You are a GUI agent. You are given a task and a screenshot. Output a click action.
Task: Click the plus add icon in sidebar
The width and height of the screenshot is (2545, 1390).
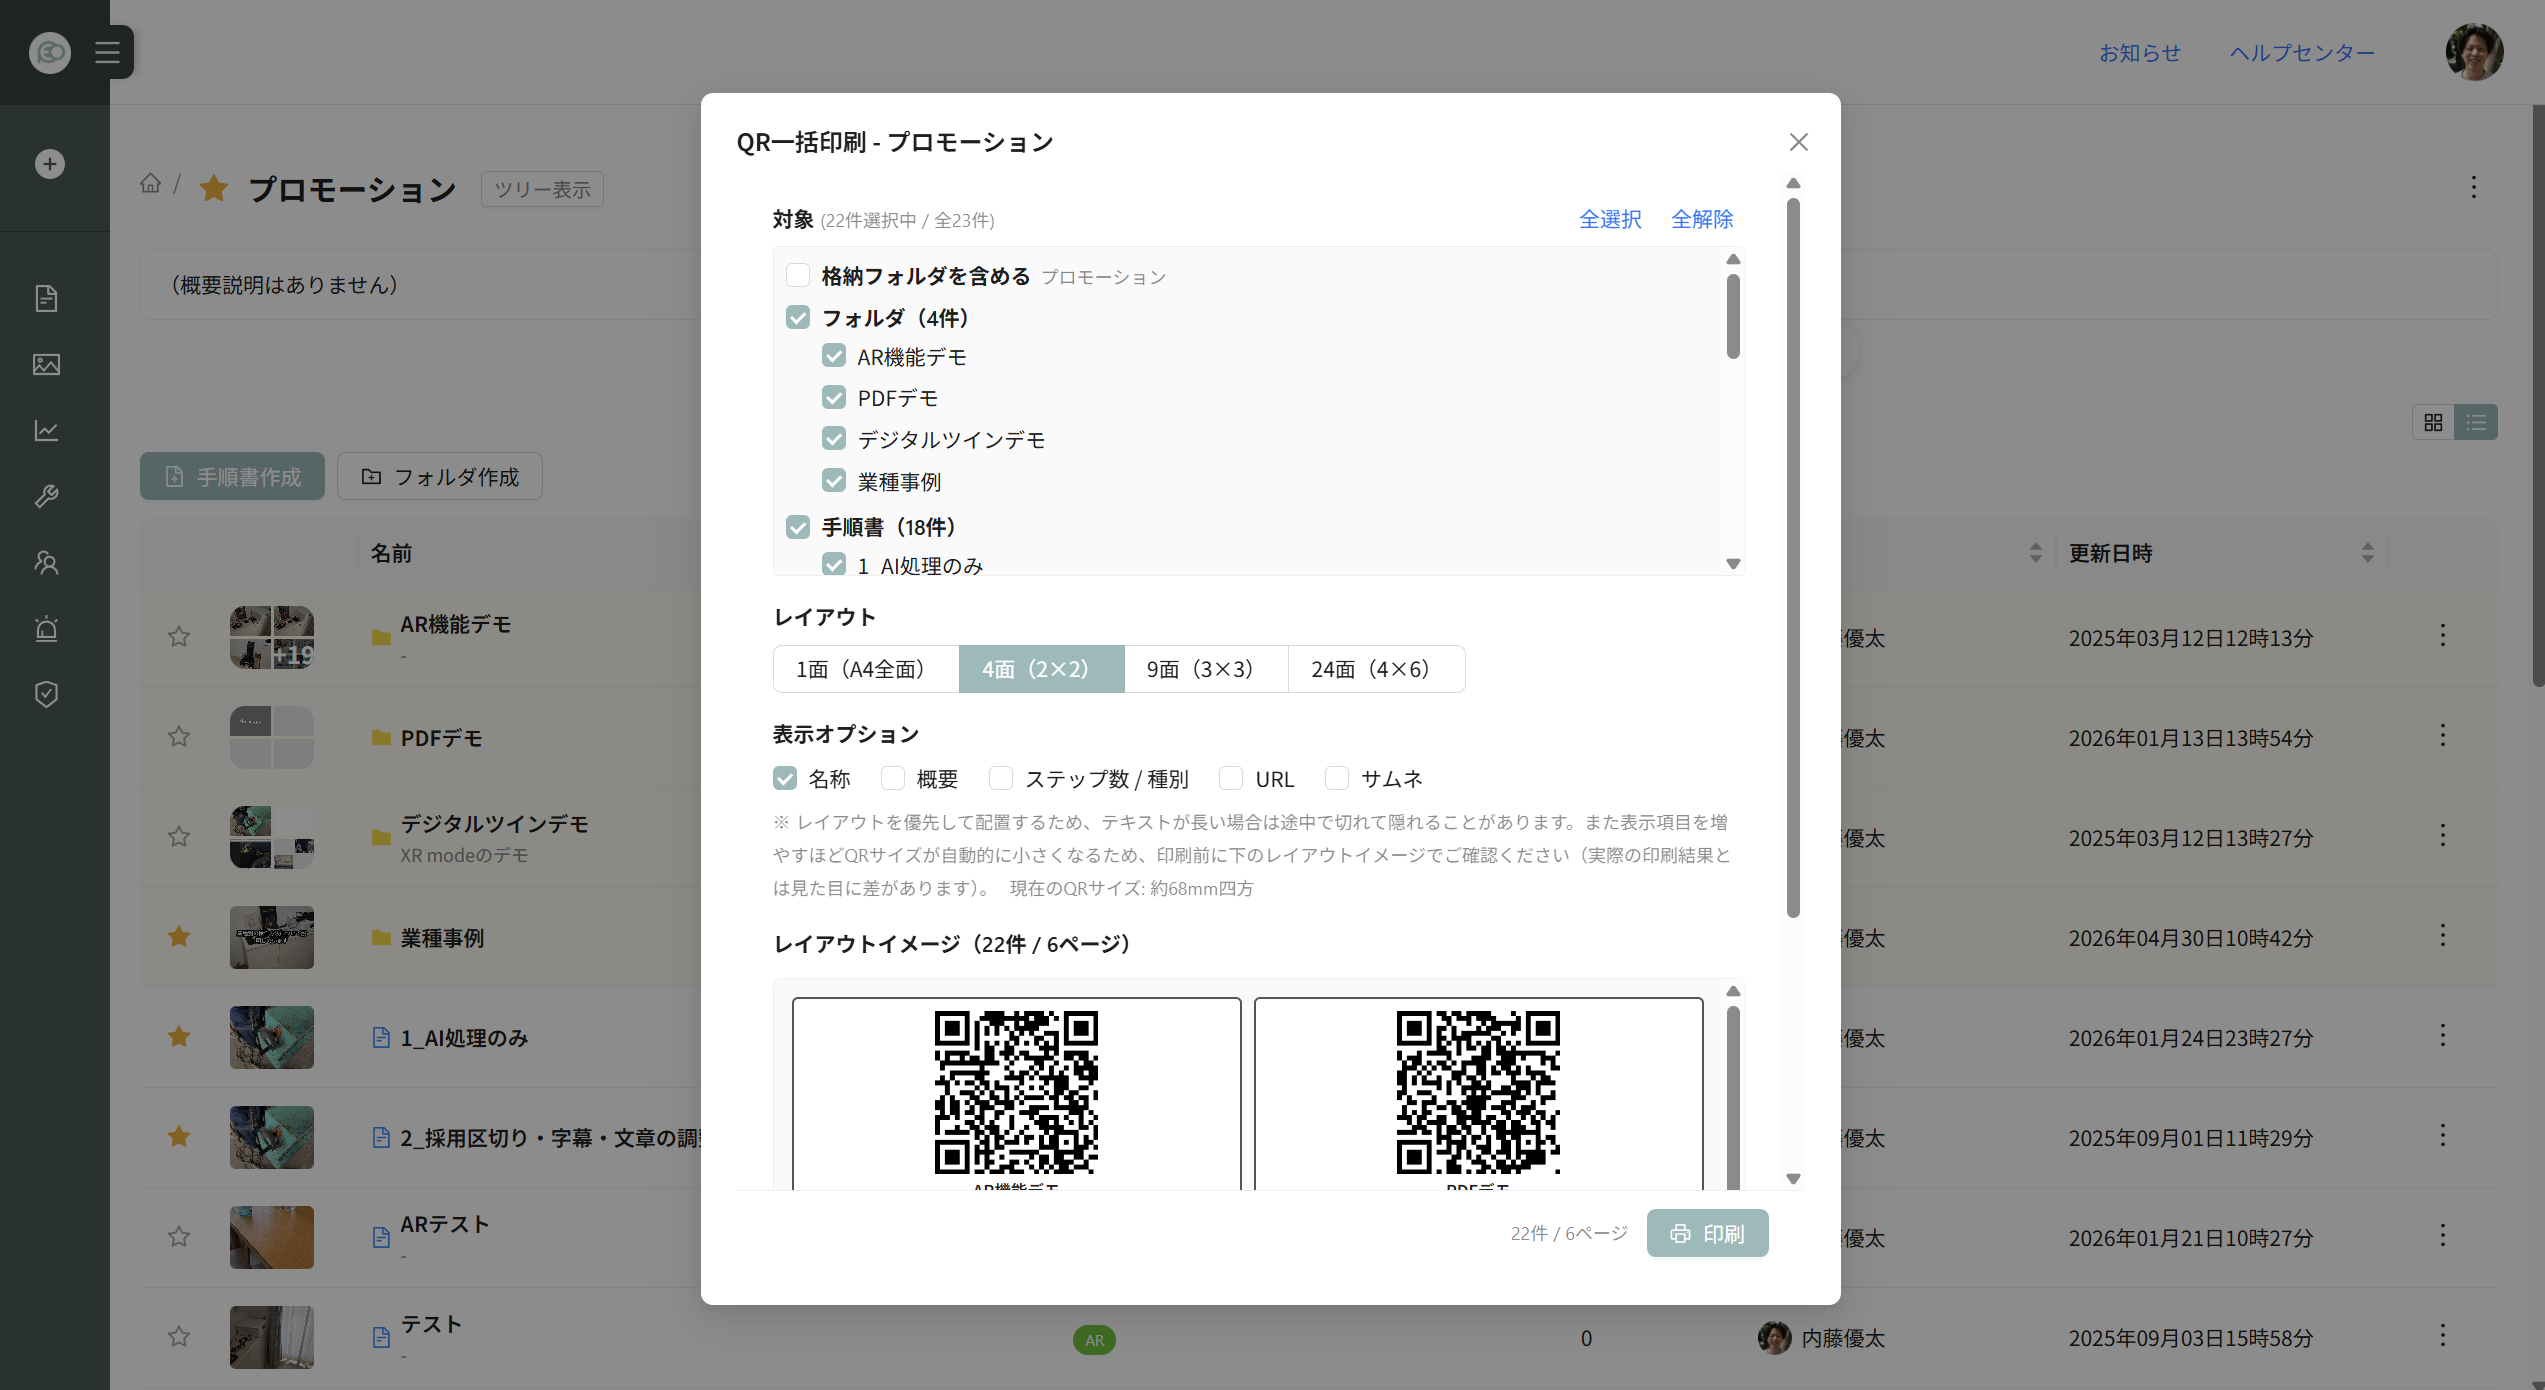tap(50, 164)
